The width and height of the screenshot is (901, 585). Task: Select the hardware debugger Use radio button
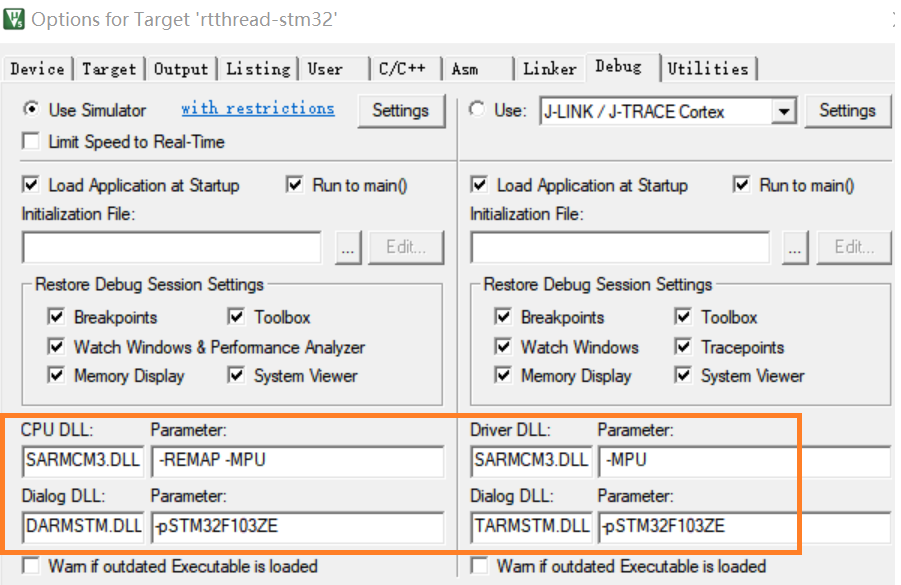tap(477, 110)
